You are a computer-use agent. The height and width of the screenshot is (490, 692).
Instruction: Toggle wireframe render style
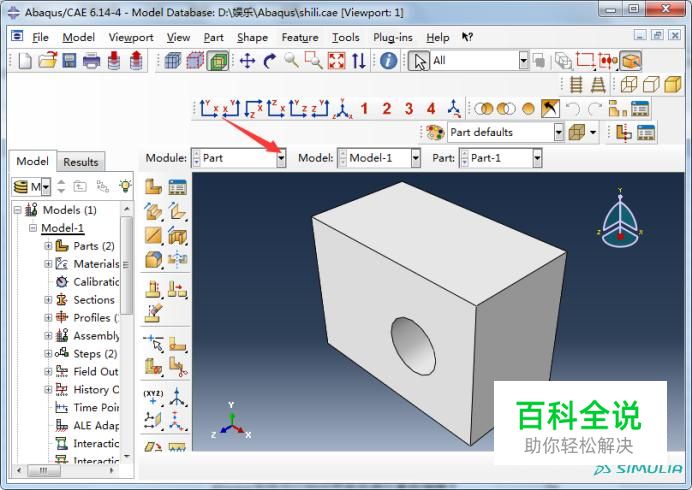click(x=629, y=84)
